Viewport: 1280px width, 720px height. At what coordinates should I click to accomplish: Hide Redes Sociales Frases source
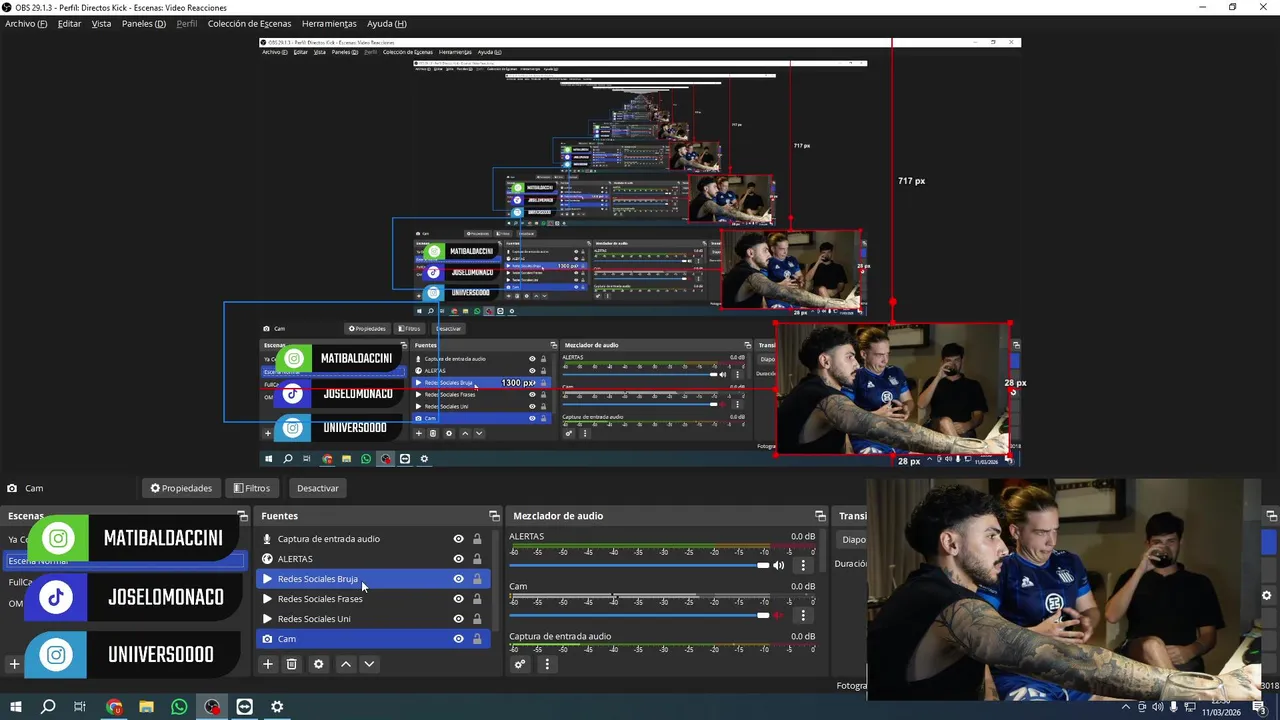(459, 599)
